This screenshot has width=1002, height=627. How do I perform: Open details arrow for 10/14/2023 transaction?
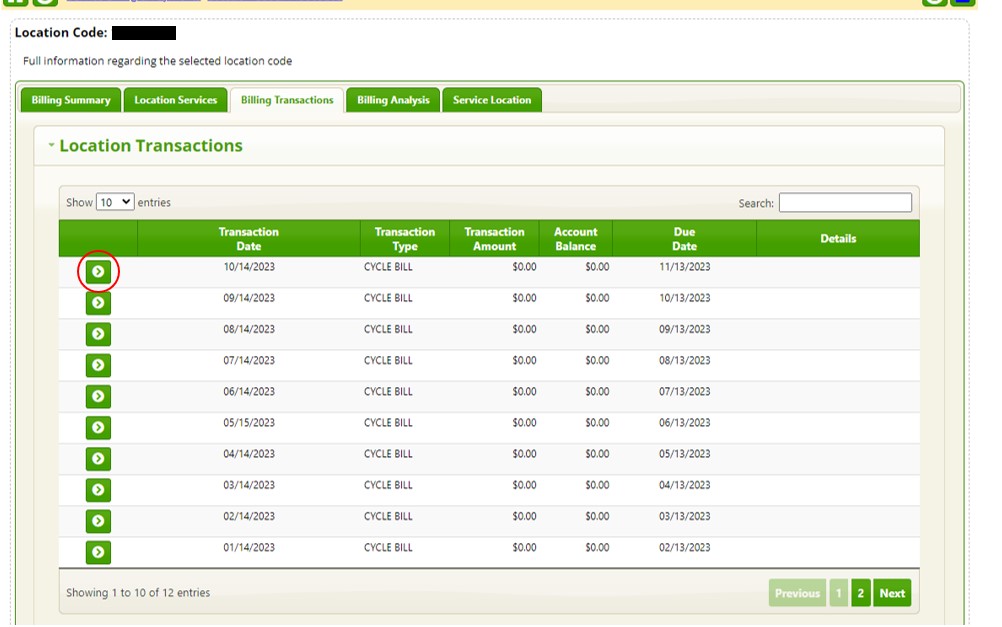98,272
